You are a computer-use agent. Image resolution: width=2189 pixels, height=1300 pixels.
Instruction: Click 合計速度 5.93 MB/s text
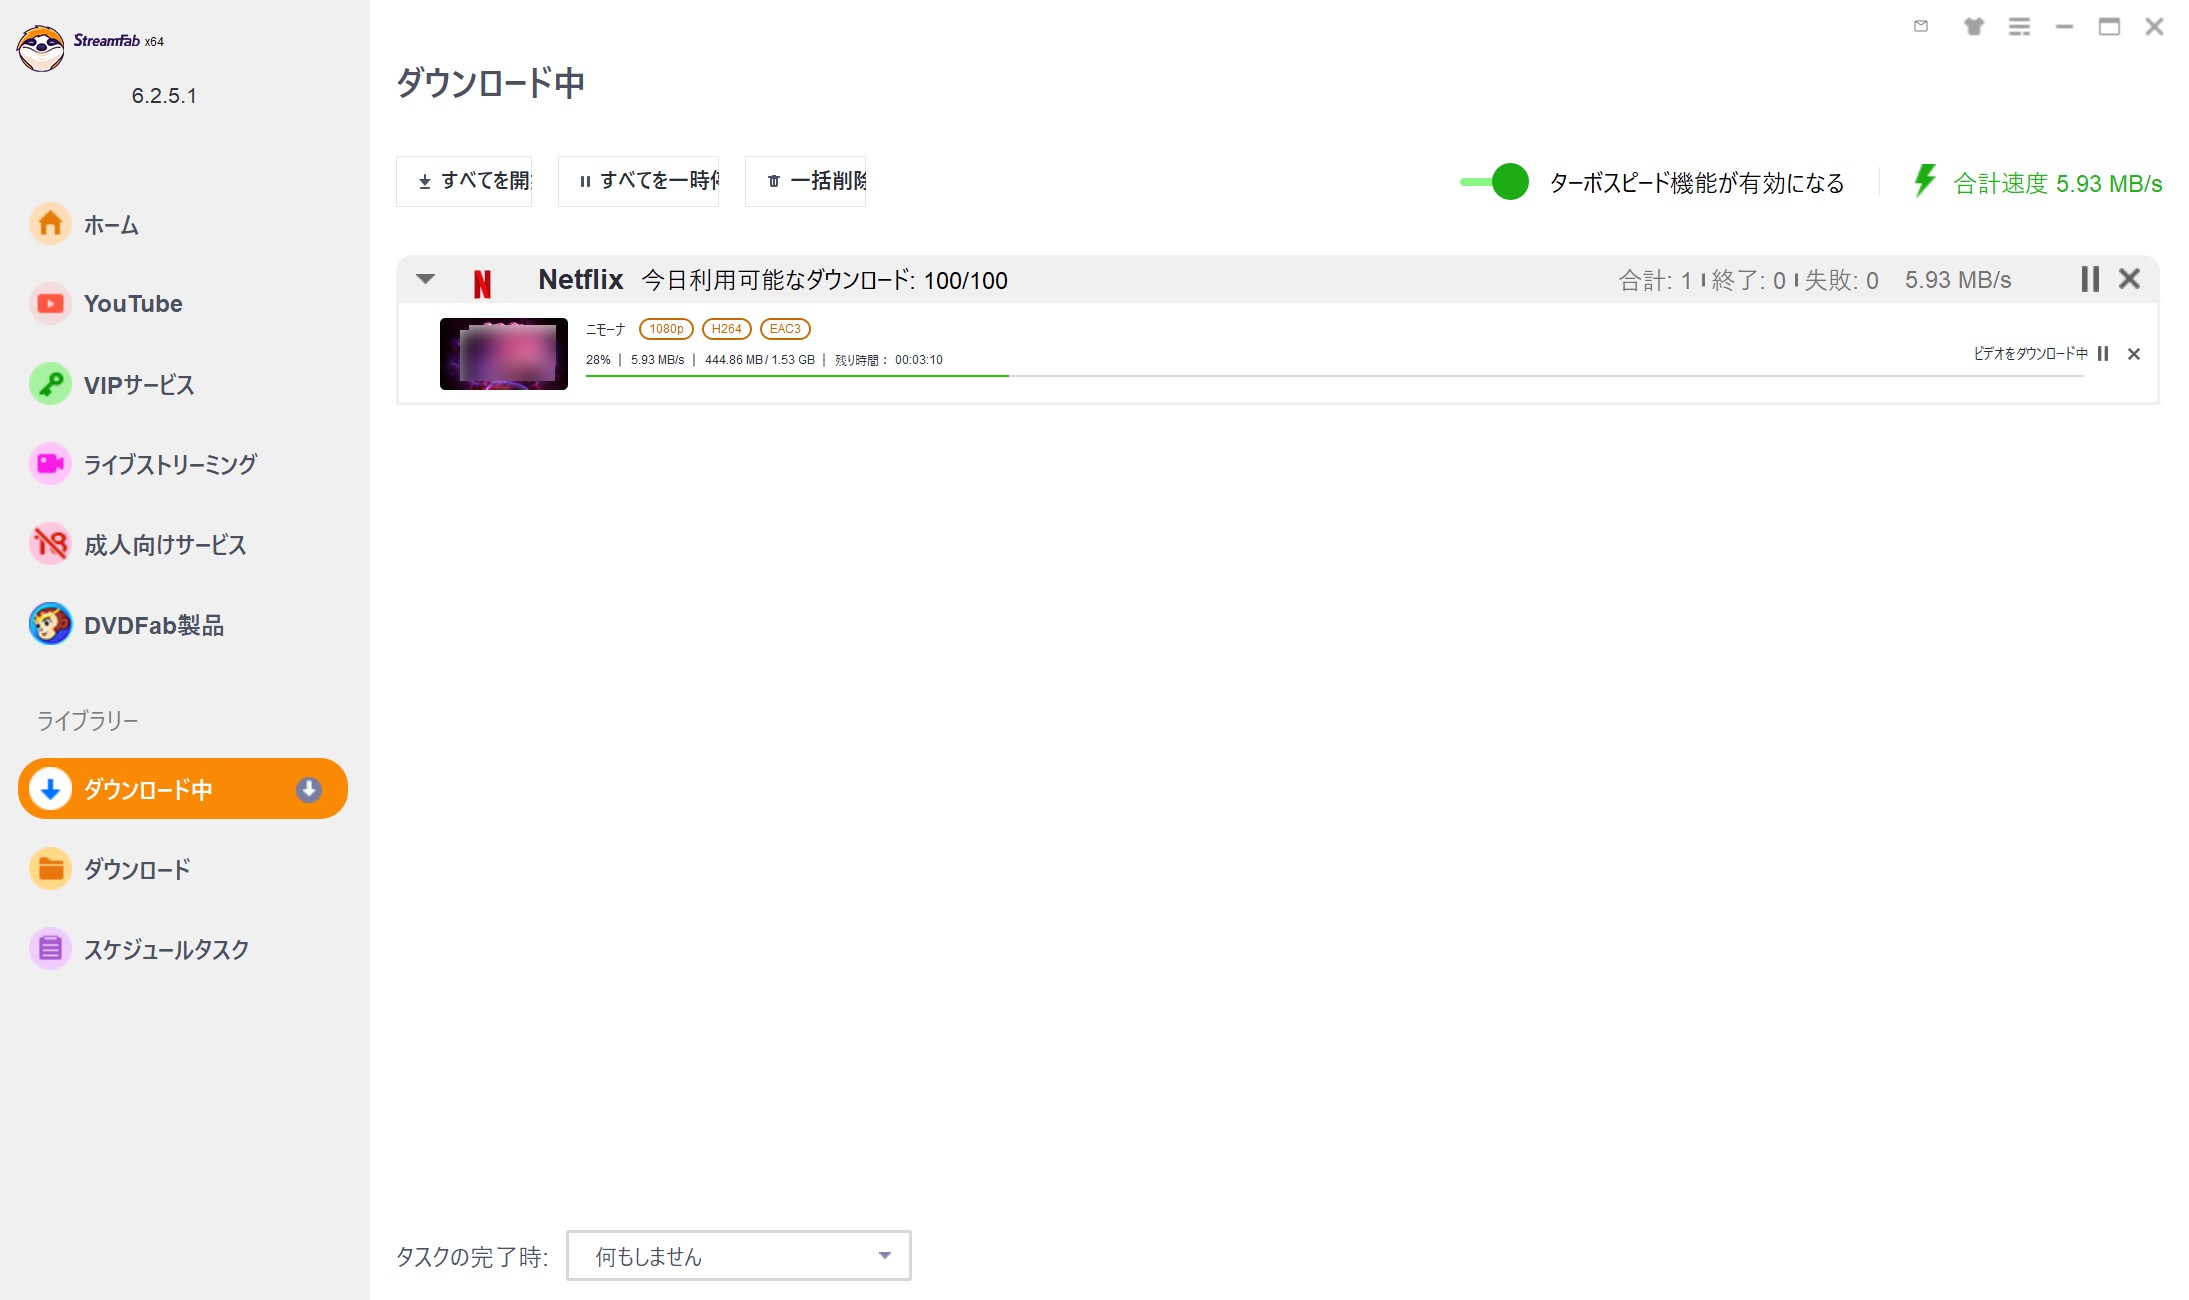click(2058, 184)
